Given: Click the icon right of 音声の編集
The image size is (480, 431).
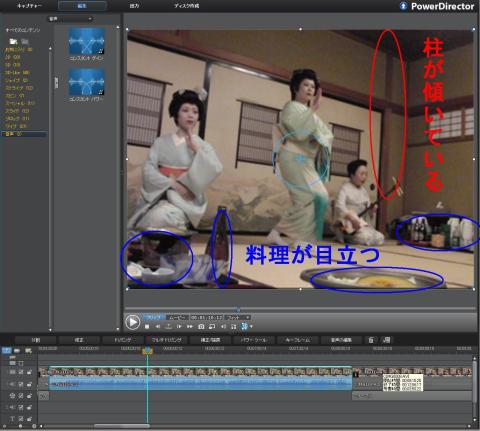Looking at the screenshot, I should click(371, 340).
